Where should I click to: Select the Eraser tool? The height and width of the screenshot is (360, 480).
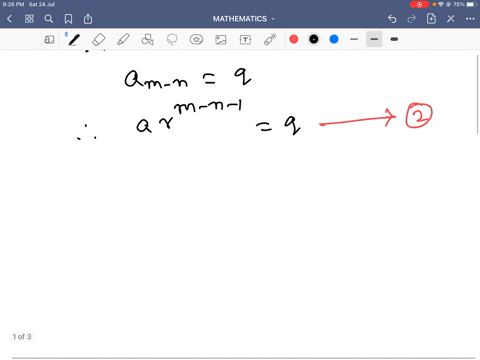pyautogui.click(x=99, y=40)
